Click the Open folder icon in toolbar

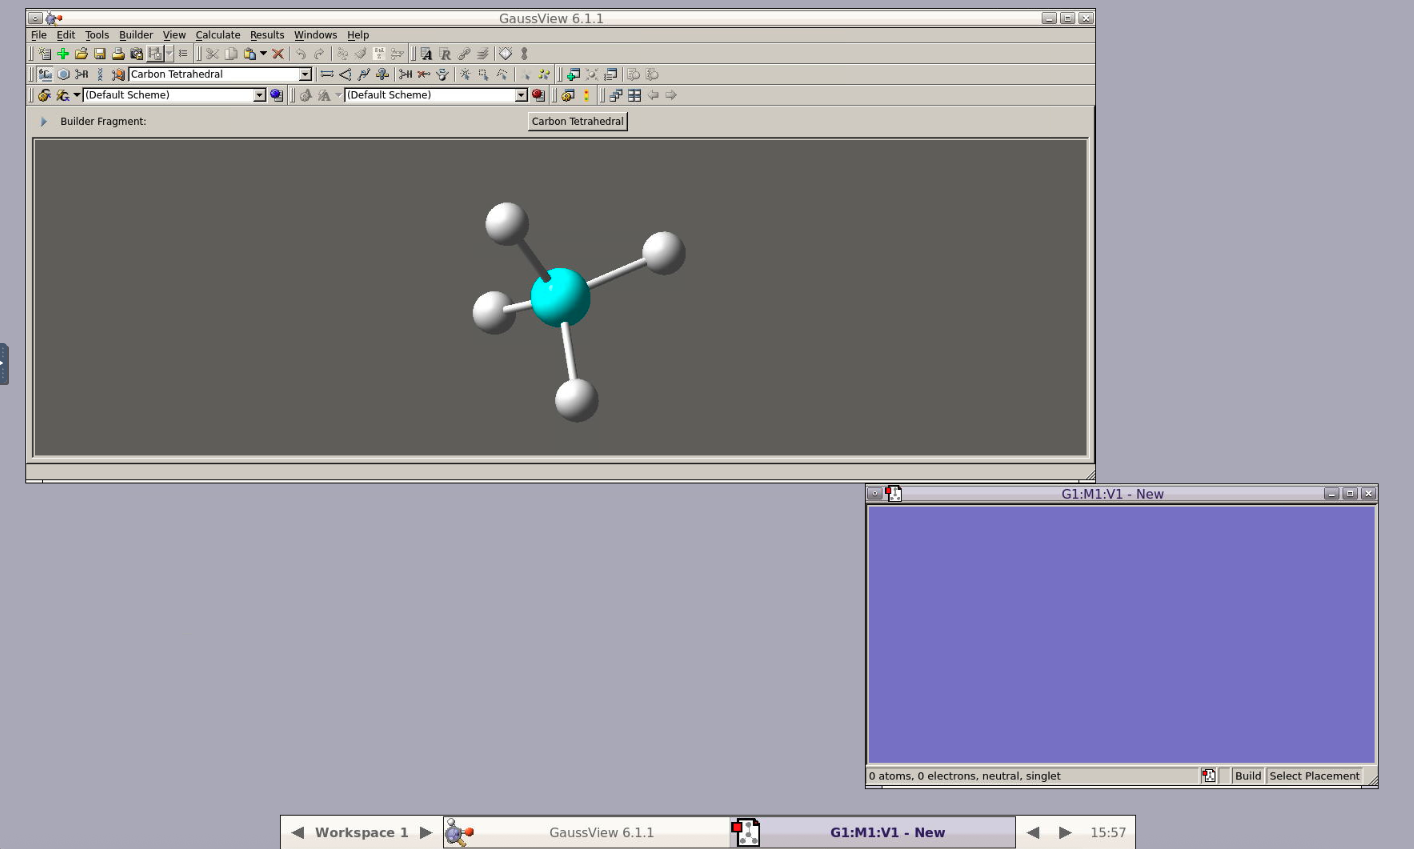click(81, 54)
